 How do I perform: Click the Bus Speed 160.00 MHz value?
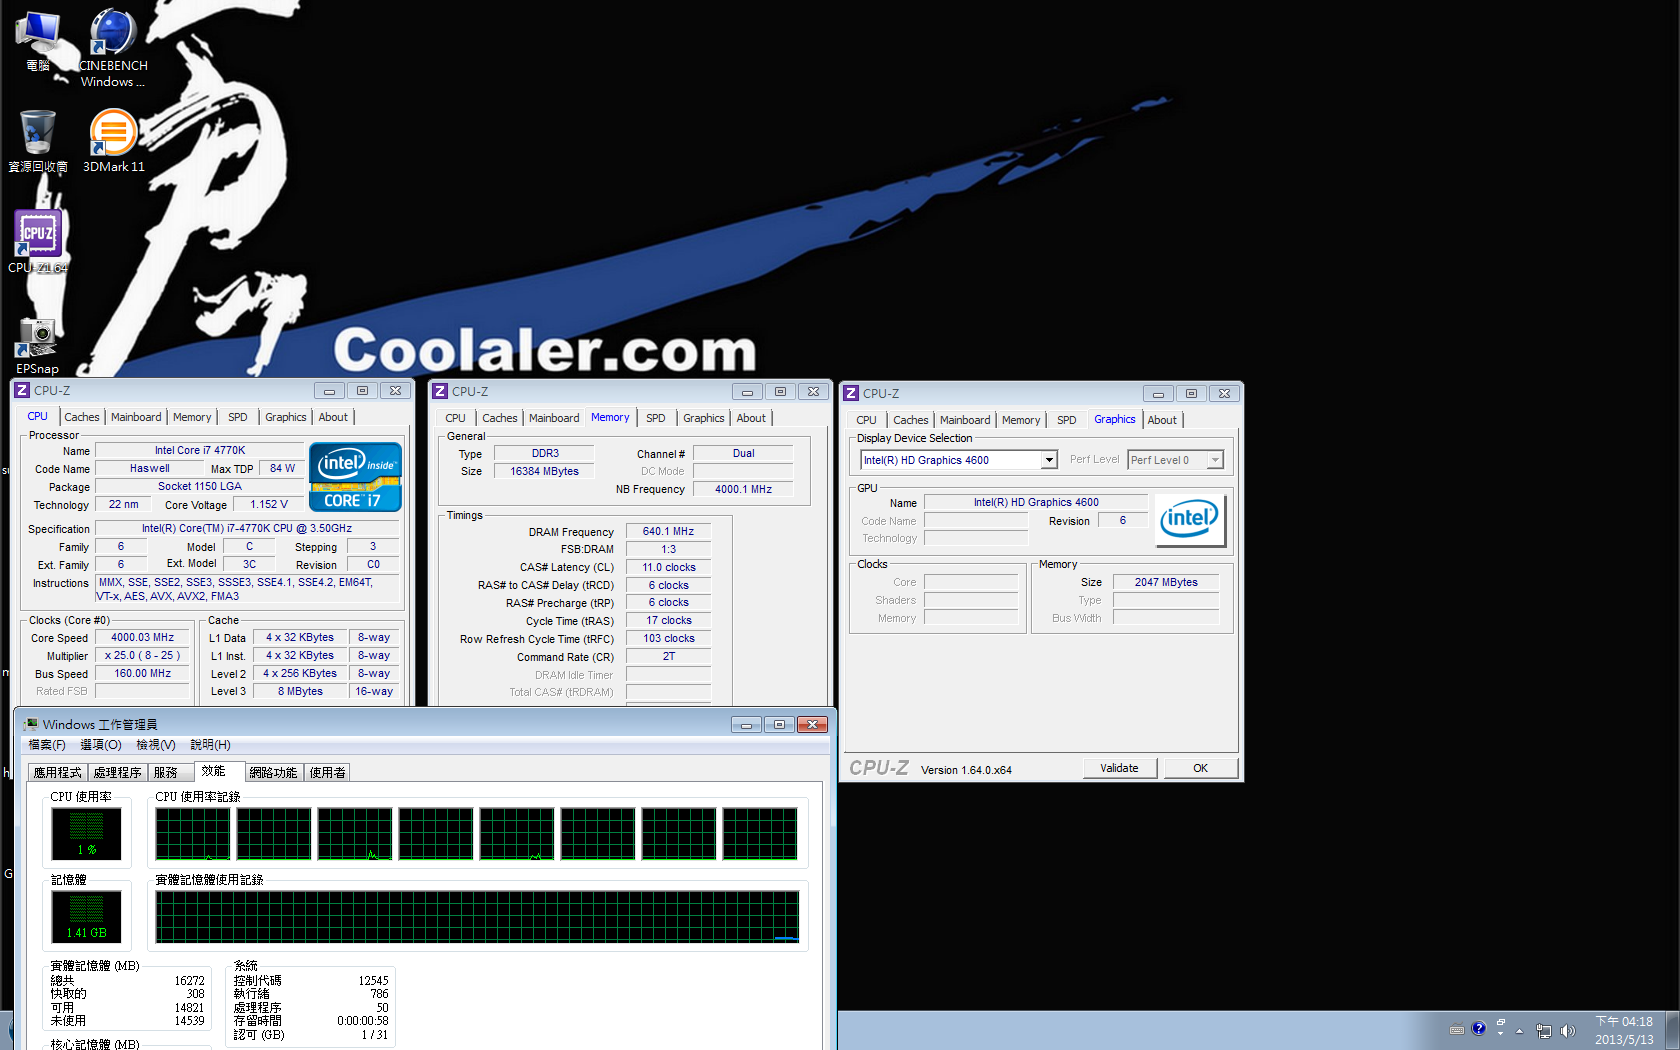click(x=142, y=673)
